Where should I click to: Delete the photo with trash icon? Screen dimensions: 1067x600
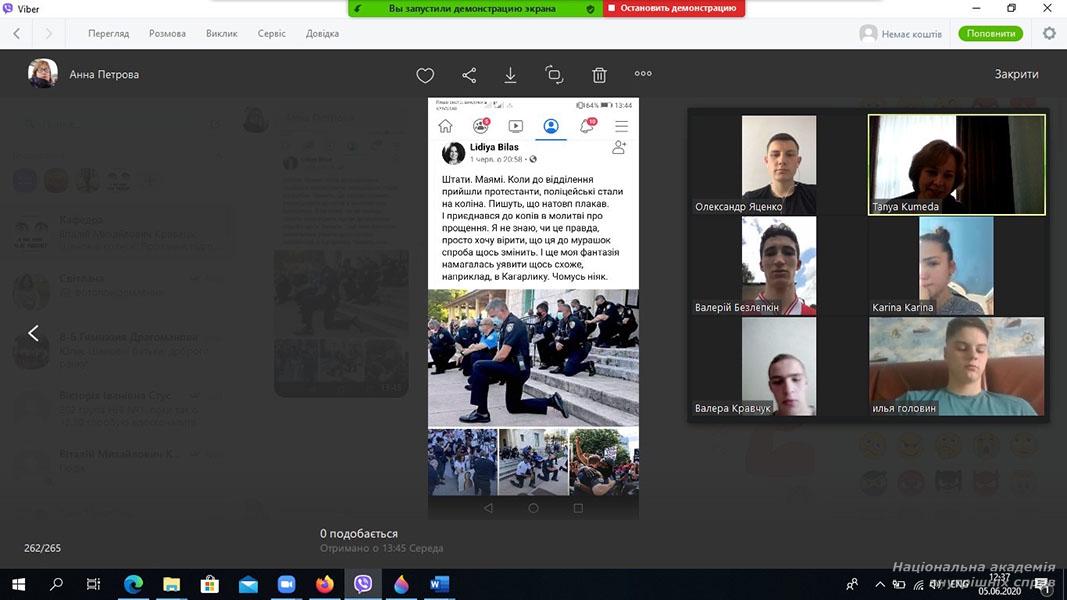pos(599,75)
